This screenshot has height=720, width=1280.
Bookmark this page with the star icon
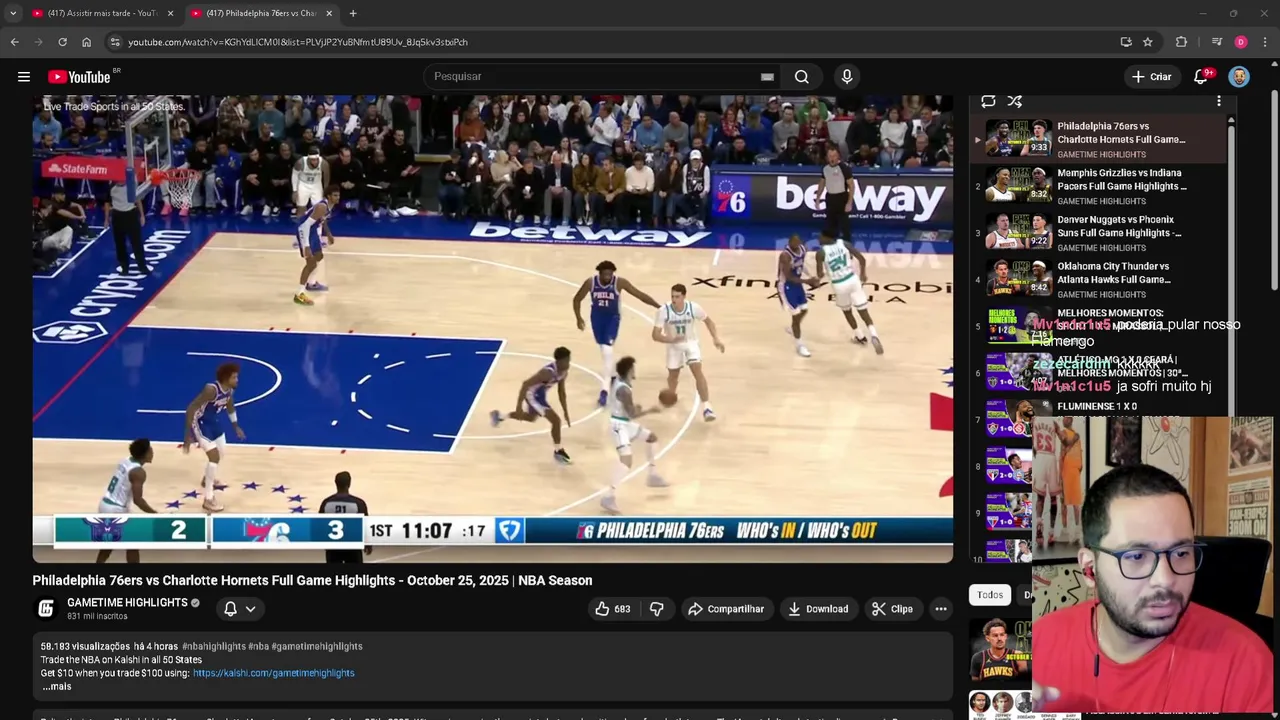point(1148,42)
